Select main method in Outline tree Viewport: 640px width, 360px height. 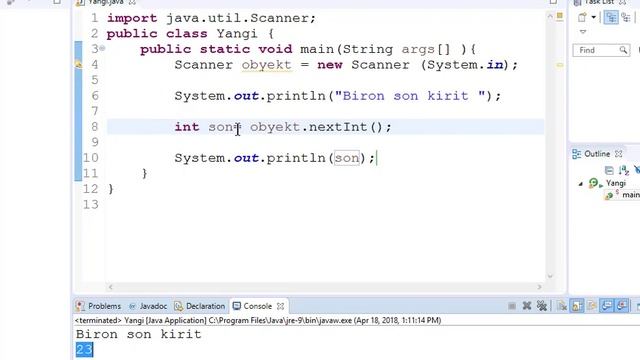click(x=631, y=195)
